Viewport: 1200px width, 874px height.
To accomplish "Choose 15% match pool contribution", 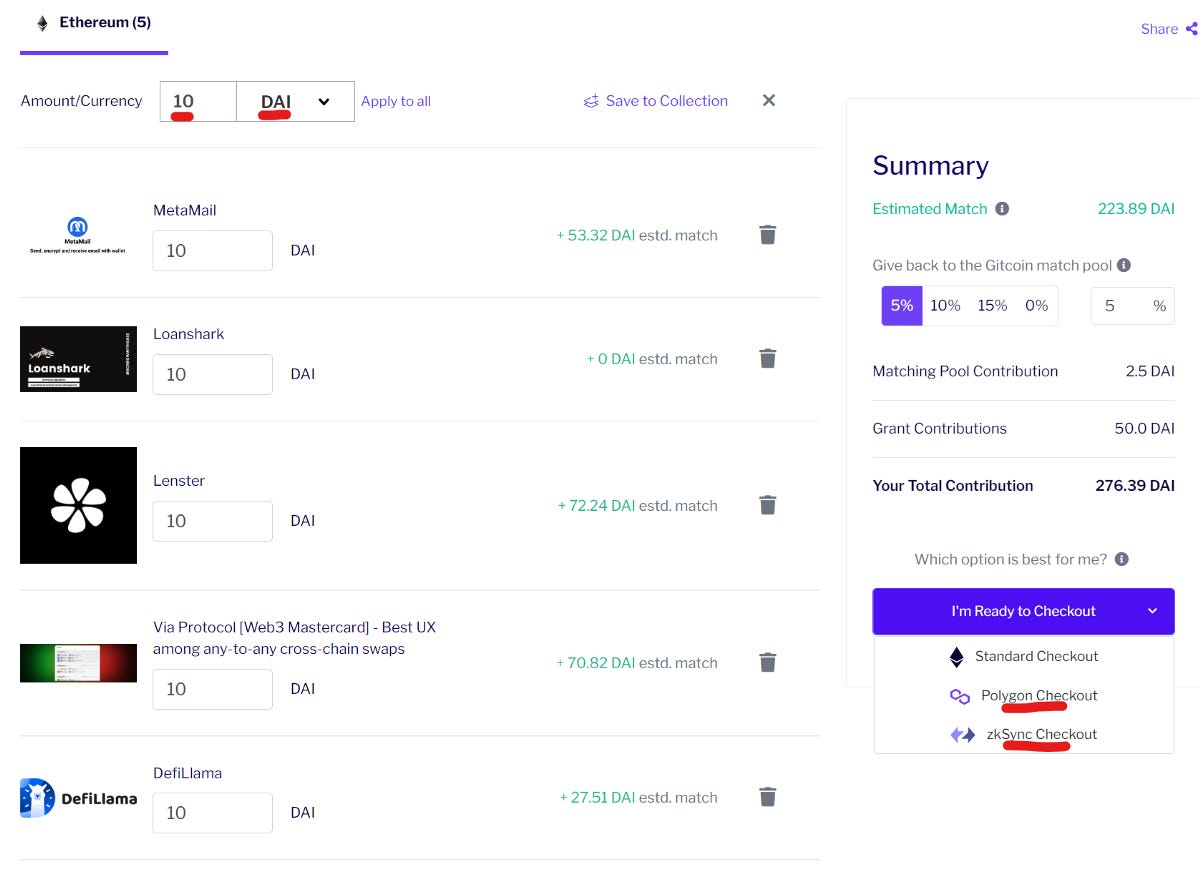I will (x=992, y=306).
